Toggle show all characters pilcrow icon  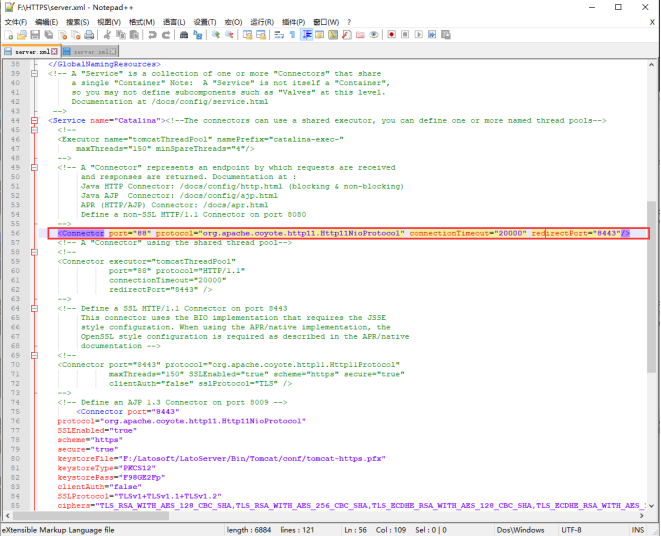tap(293, 35)
